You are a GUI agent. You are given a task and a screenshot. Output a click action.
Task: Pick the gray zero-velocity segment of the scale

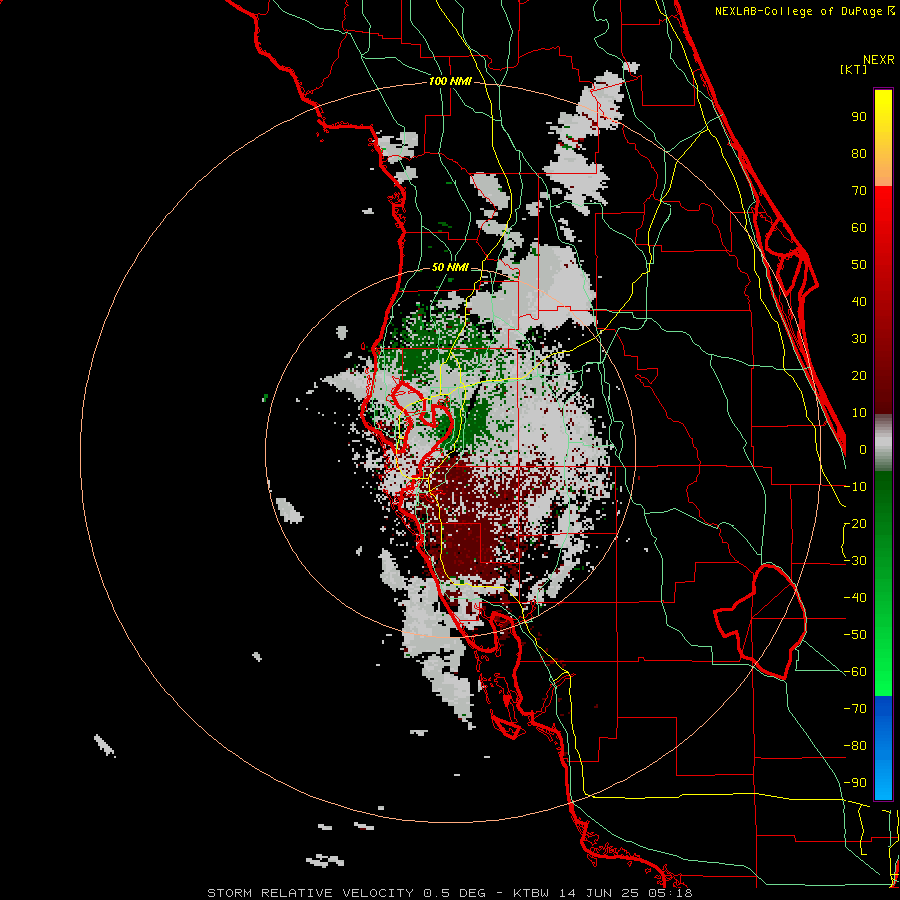tap(883, 443)
